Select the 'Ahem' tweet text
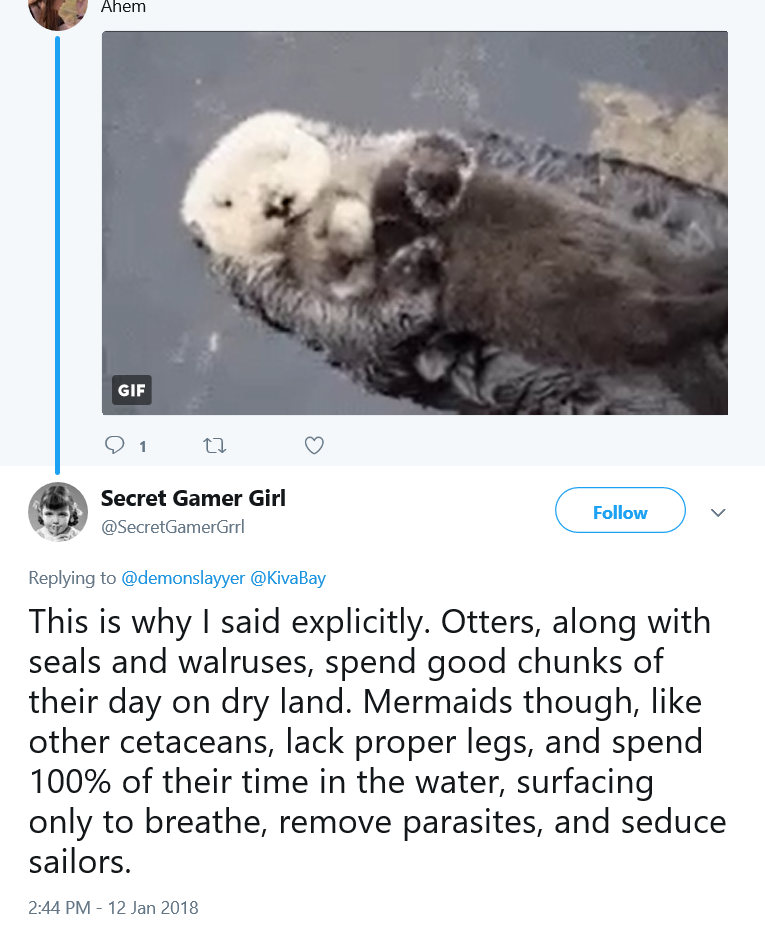This screenshot has height=929, width=765. (x=123, y=7)
